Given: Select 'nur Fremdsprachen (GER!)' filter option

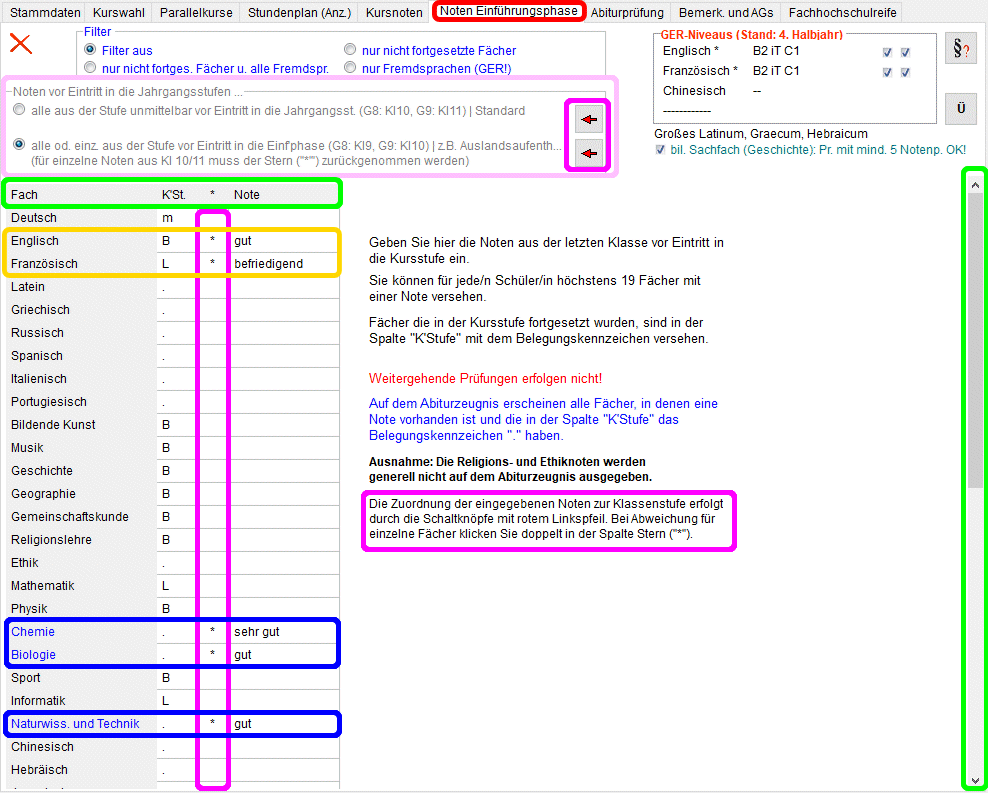Looking at the screenshot, I should 350,68.
